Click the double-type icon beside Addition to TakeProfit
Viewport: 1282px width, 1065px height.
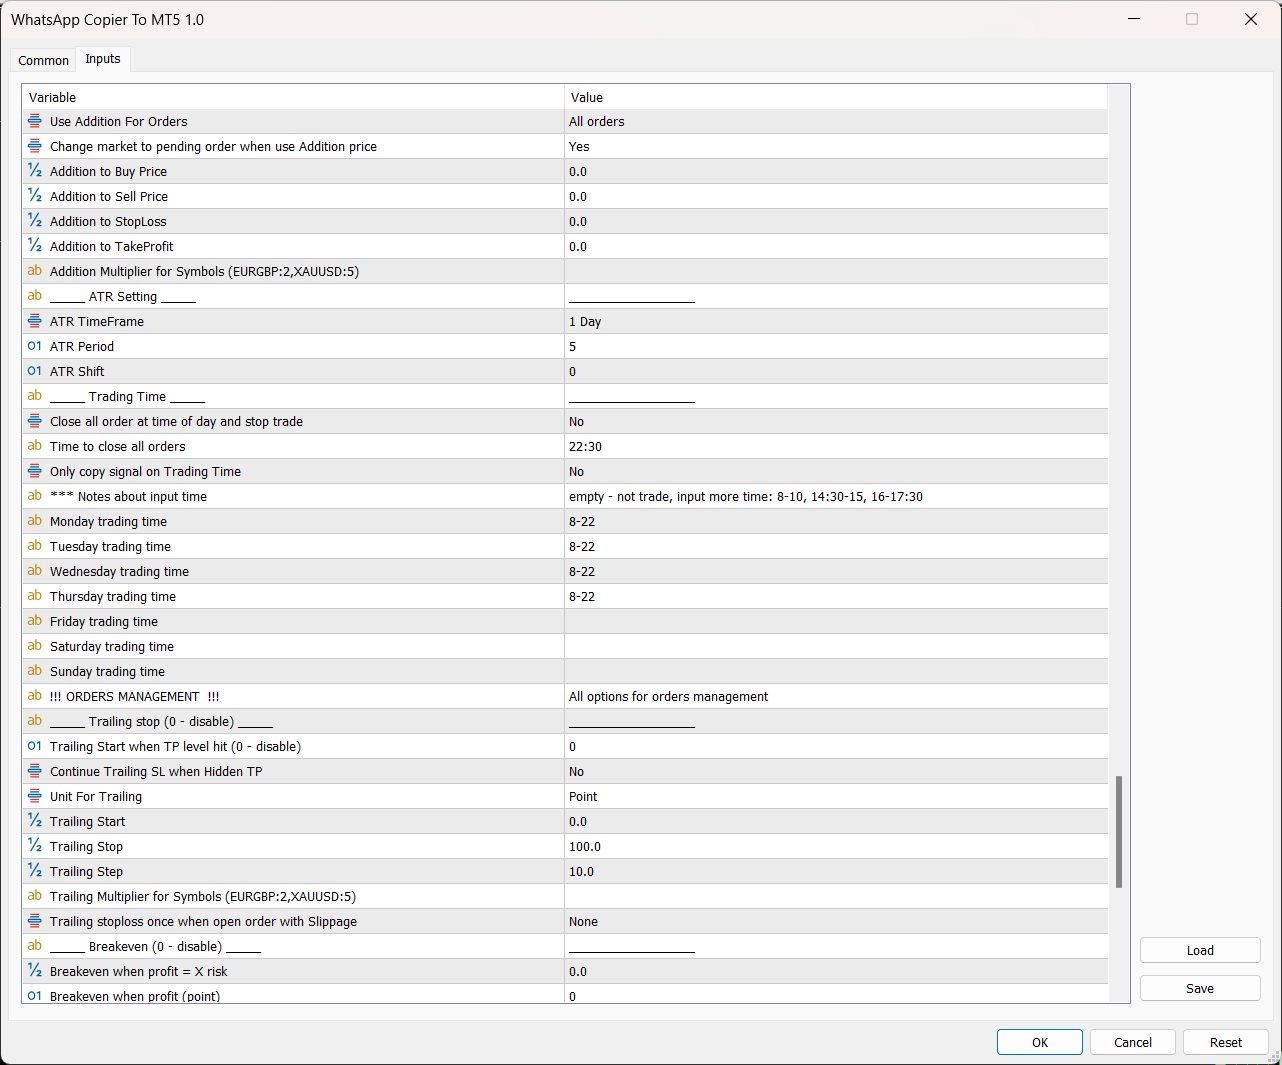pyautogui.click(x=35, y=246)
